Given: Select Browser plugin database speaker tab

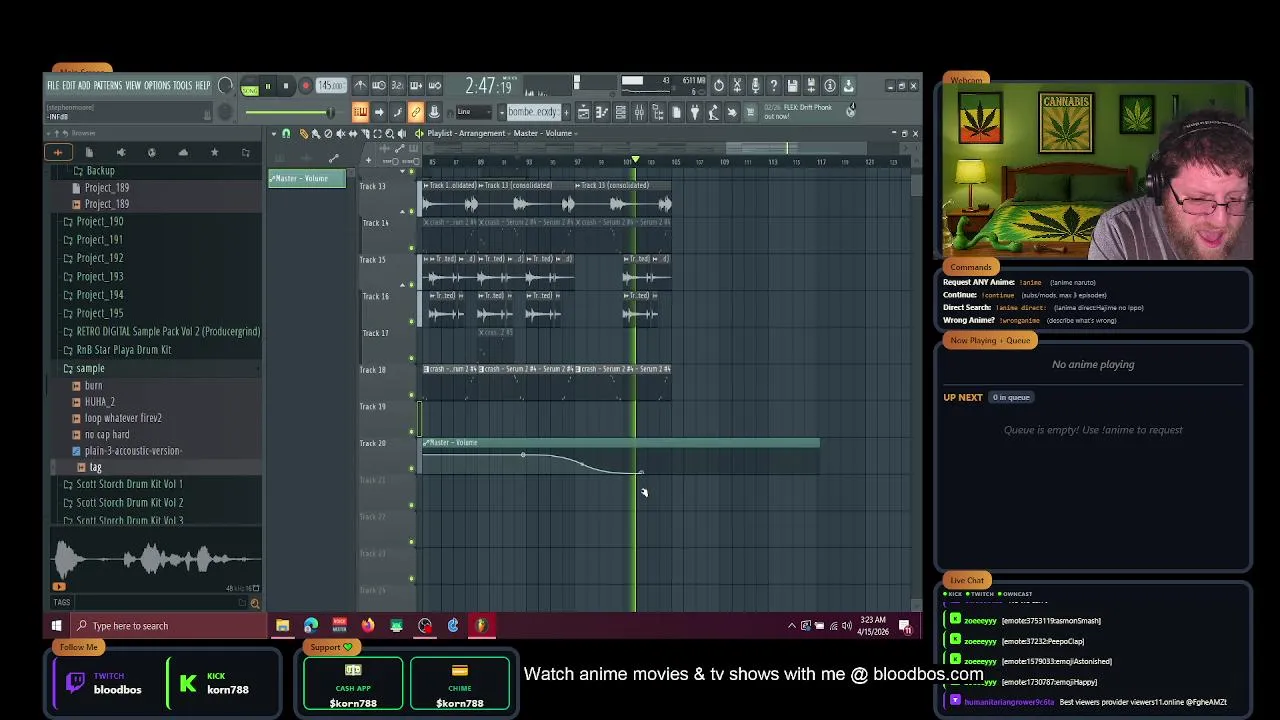Looking at the screenshot, I should [x=121, y=152].
